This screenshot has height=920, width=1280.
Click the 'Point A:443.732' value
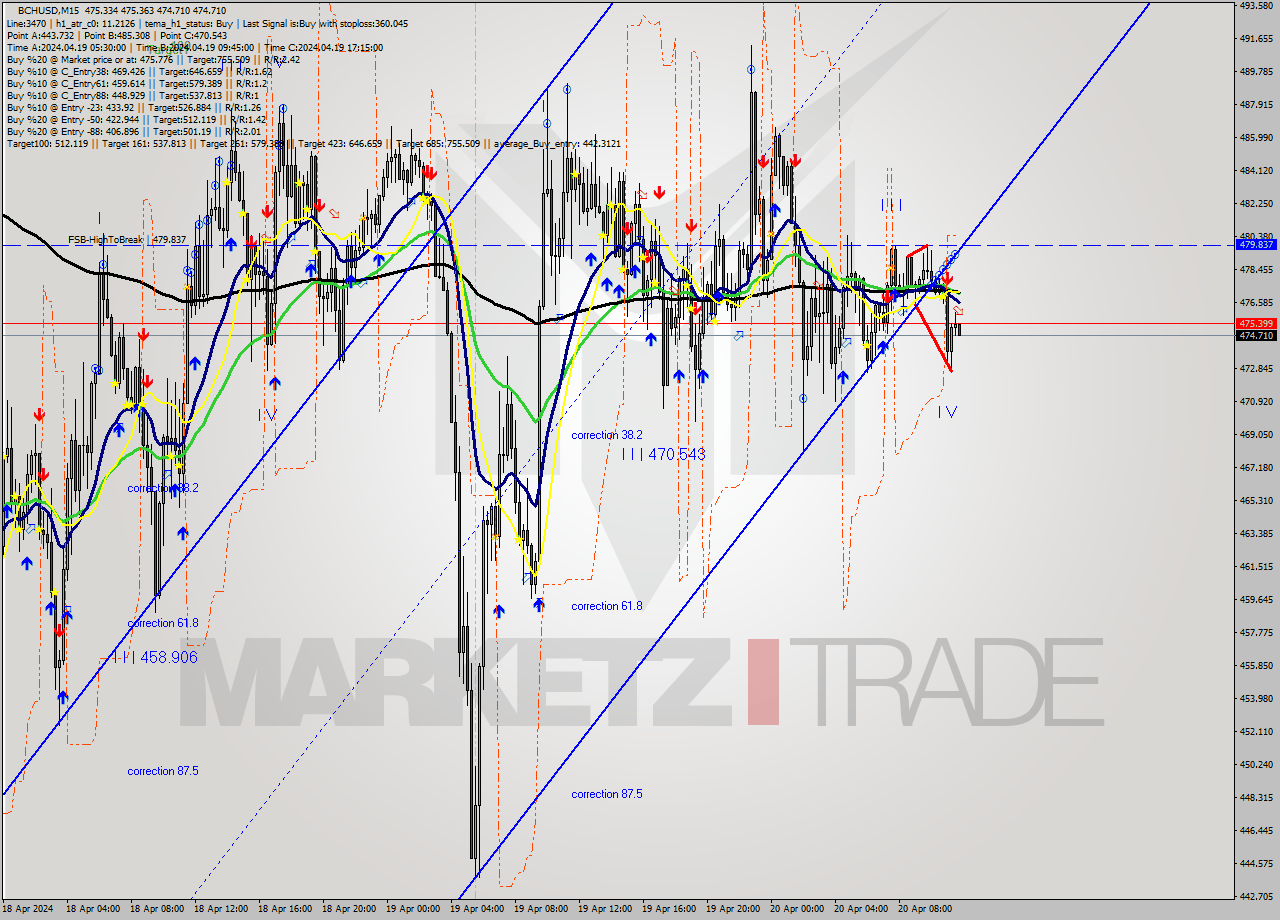(39, 35)
